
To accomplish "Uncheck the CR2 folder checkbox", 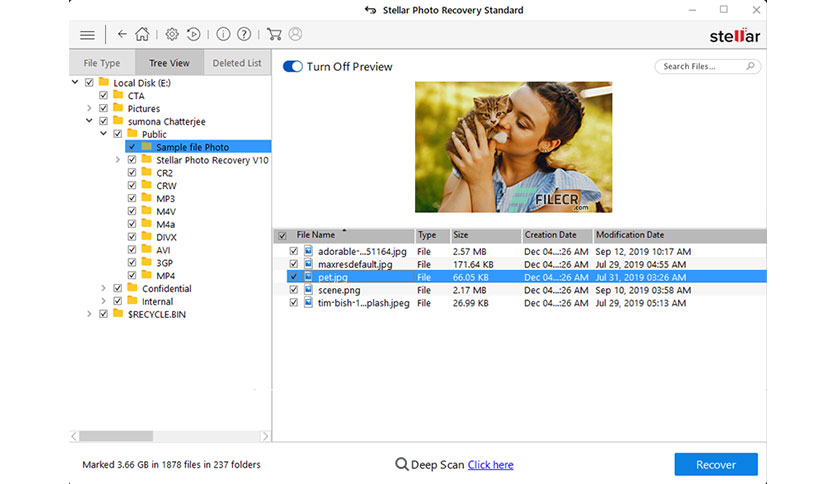I will pos(132,172).
